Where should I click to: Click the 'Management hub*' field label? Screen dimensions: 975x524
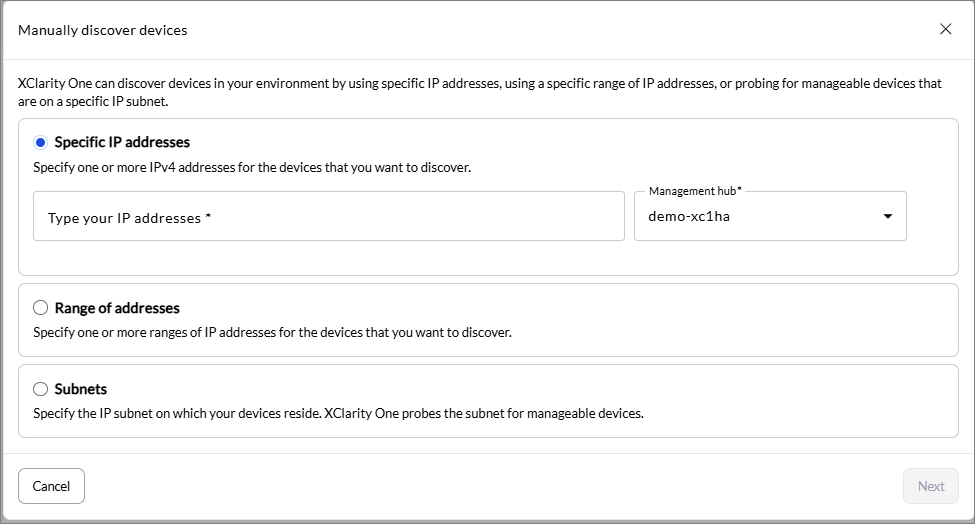coord(695,191)
